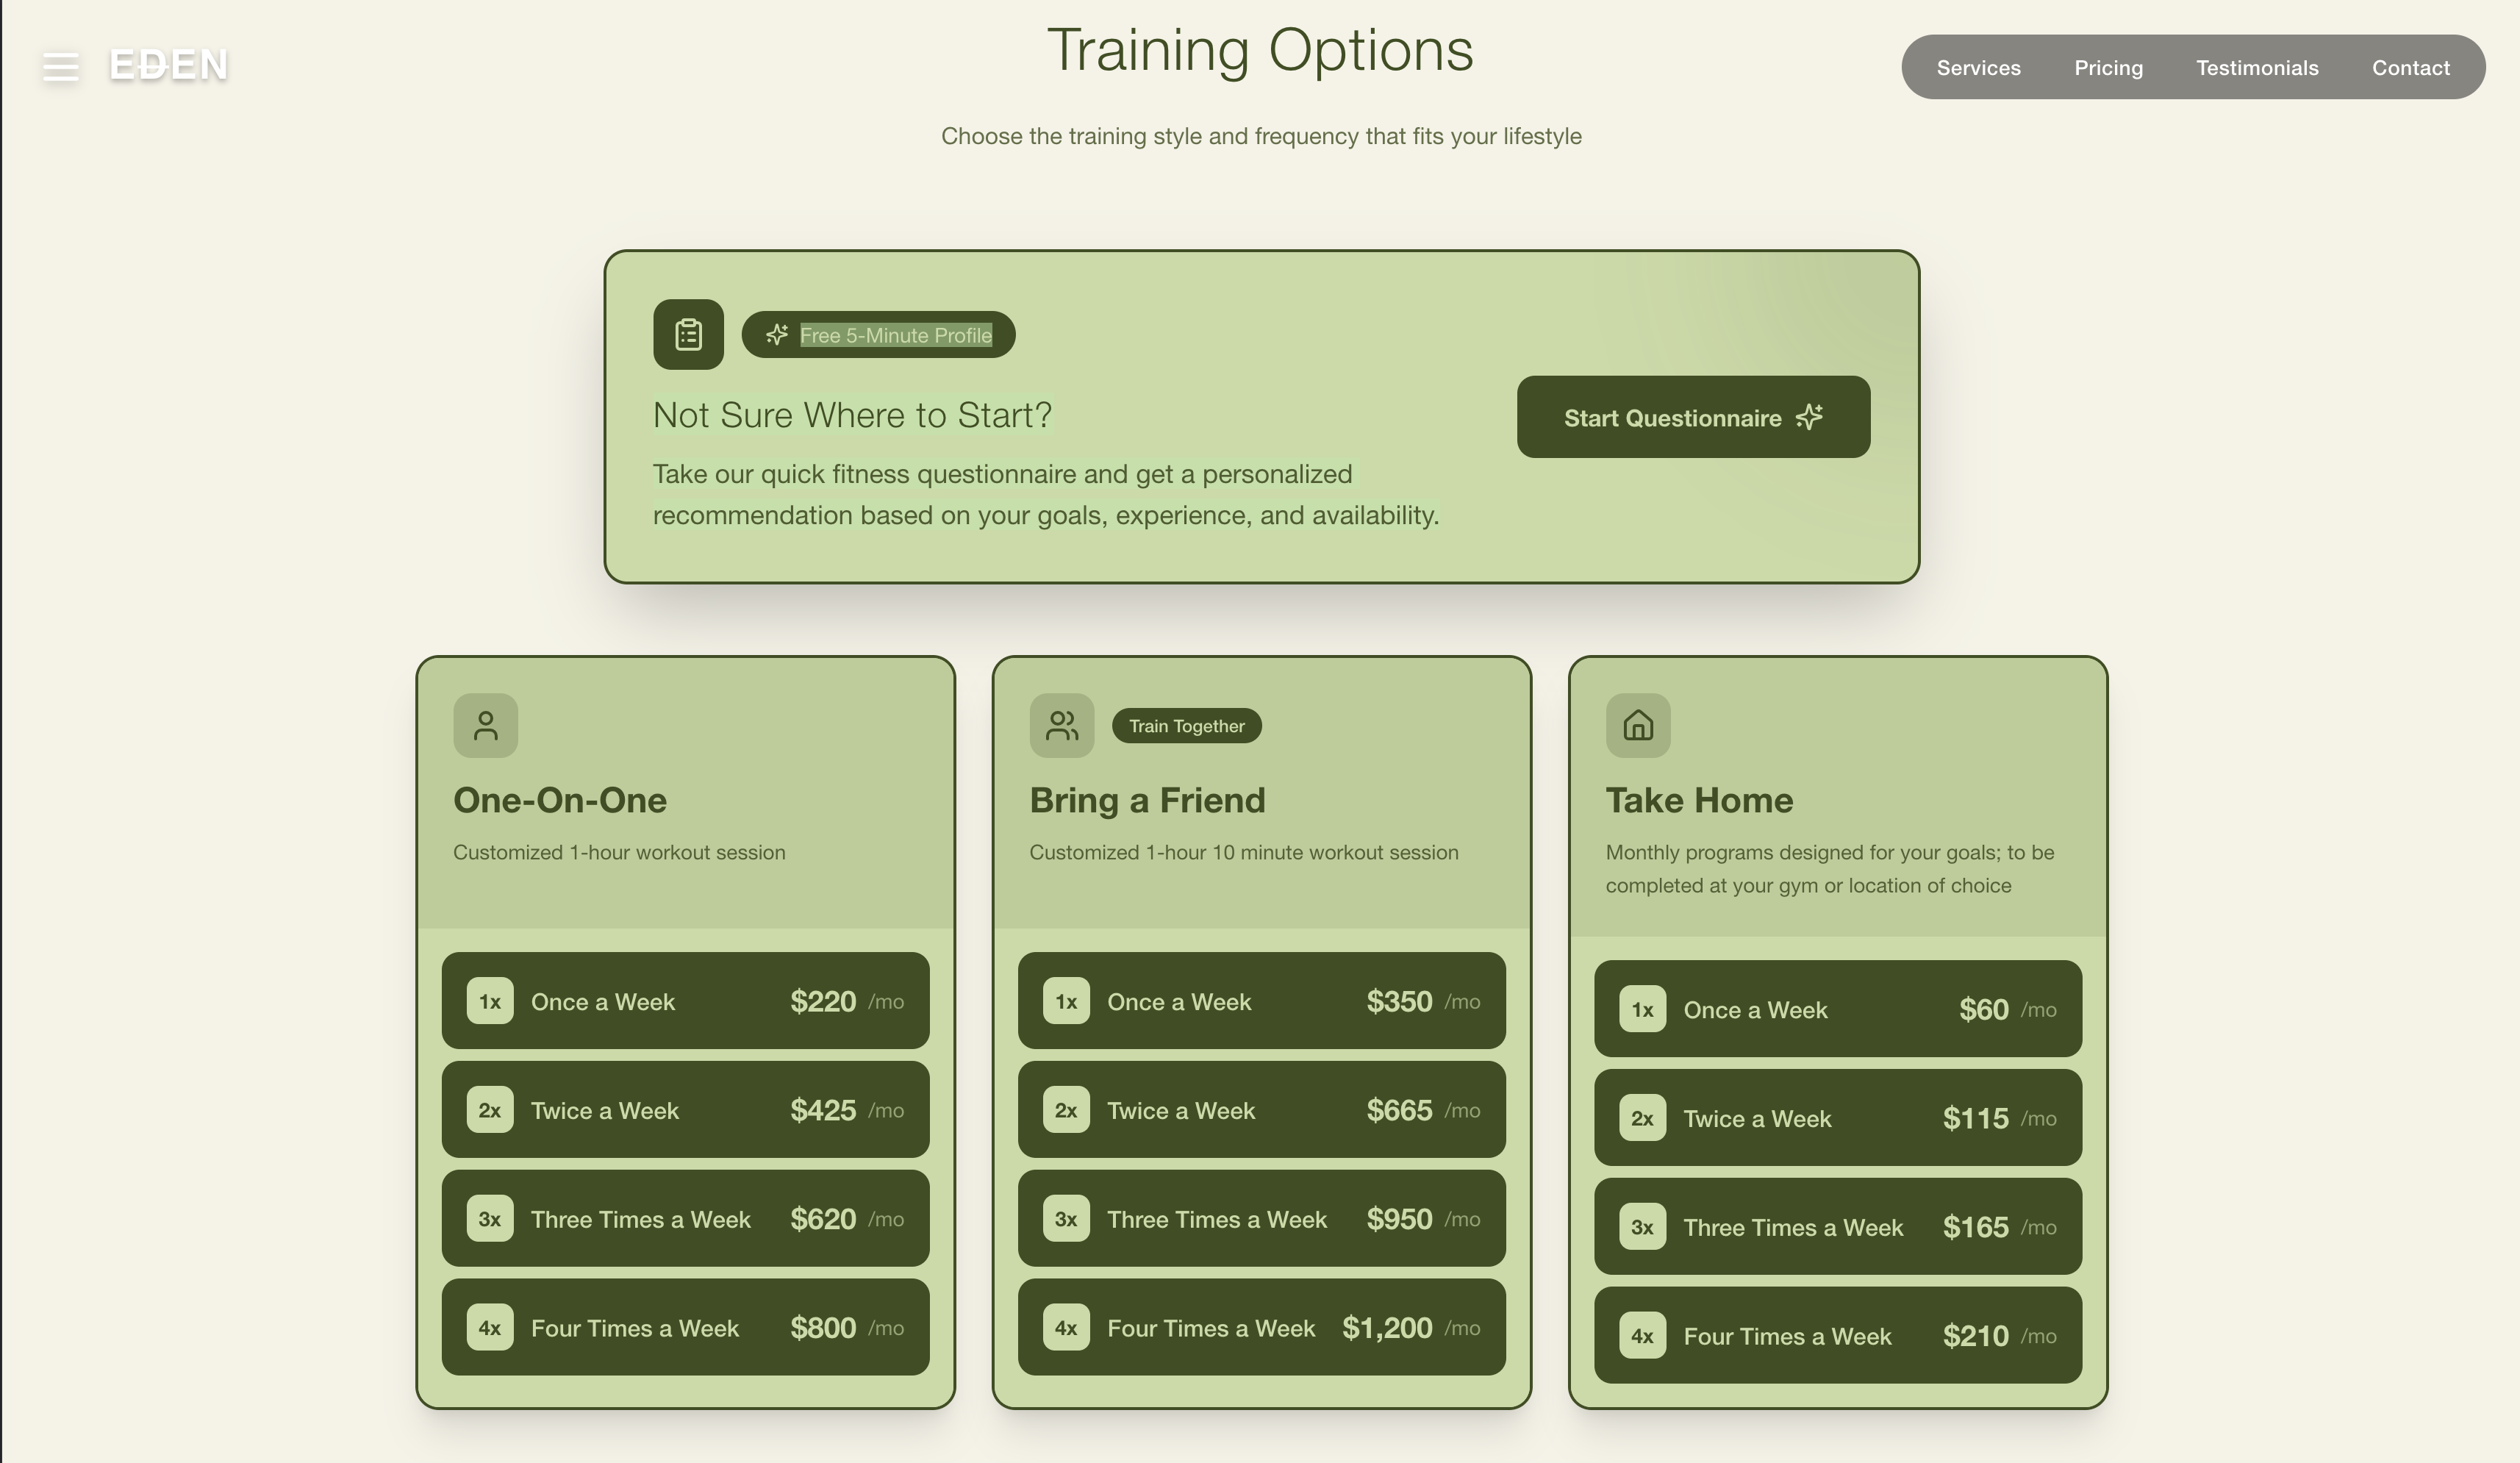This screenshot has height=1463, width=2520.
Task: Click the home icon on Take Home card
Action: click(1639, 725)
